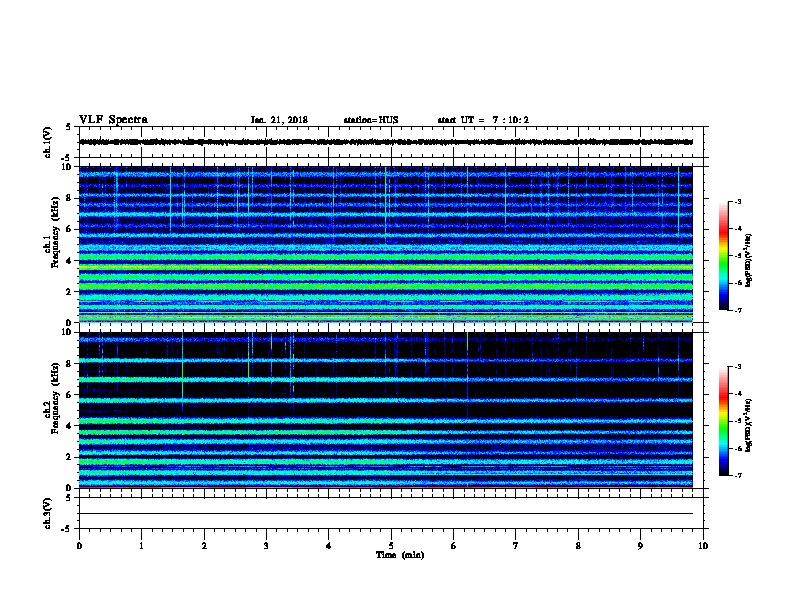Screen dimensions: 792x612
Task: Click inside the ch.1 spectrogram panel
Action: (386, 244)
